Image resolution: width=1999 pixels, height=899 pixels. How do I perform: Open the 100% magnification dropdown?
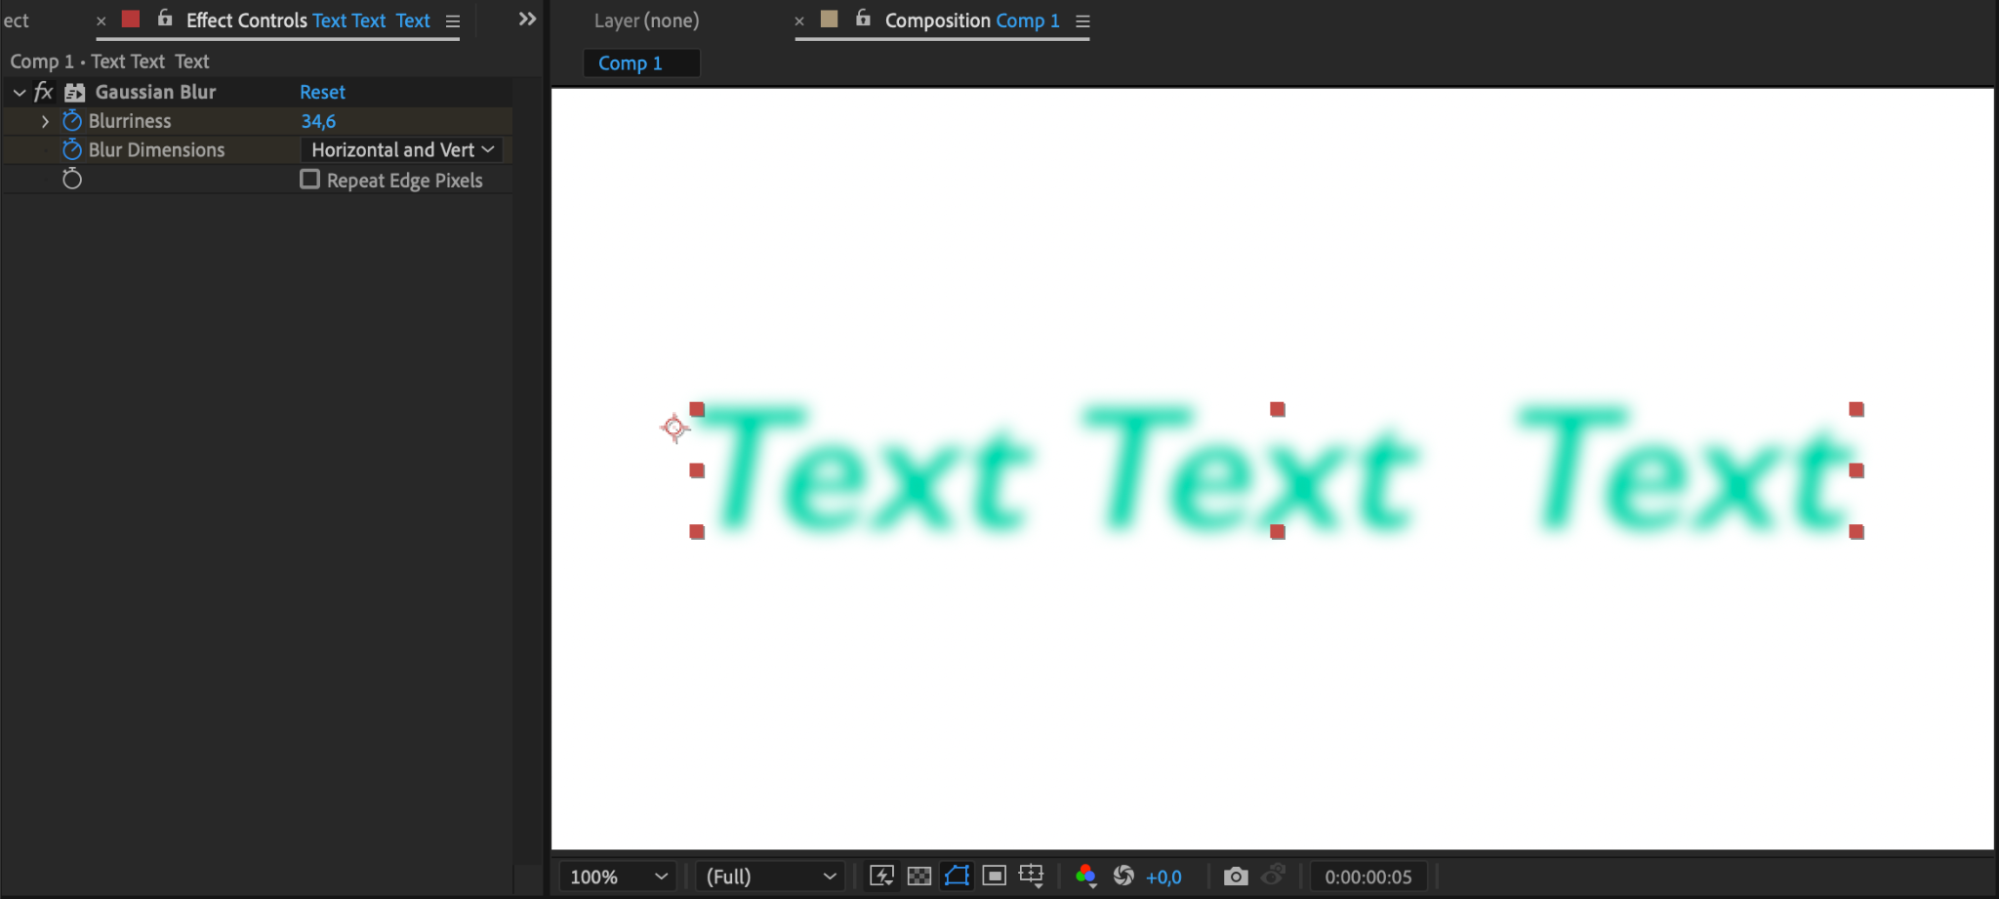click(617, 877)
